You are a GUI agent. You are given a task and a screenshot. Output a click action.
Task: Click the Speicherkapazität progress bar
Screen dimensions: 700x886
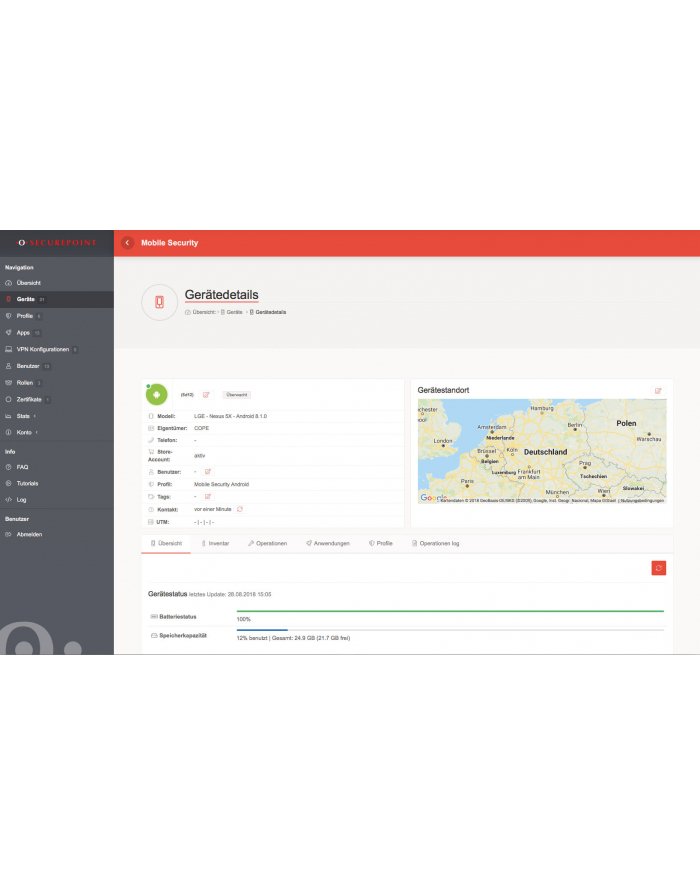[x=450, y=630]
